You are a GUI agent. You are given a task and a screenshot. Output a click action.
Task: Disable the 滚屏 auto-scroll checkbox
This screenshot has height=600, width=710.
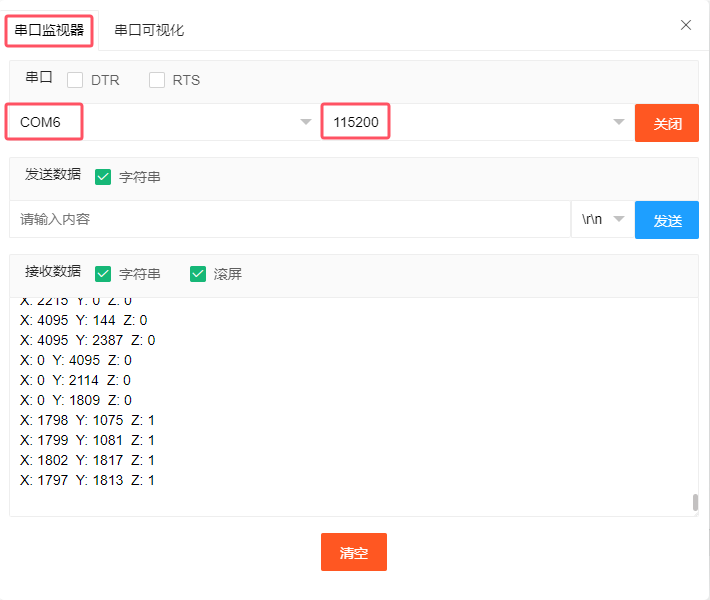[197, 273]
